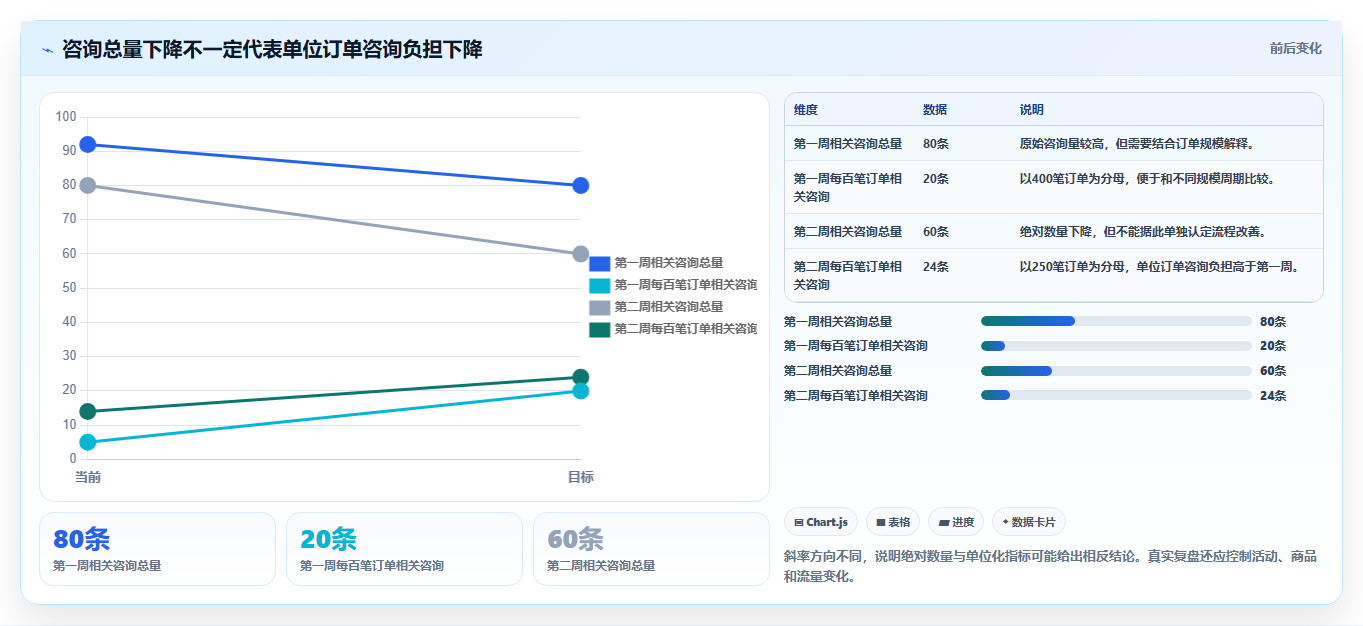The image size is (1363, 626).
Task: Click the 24条 cell in the table
Action: (x=936, y=267)
